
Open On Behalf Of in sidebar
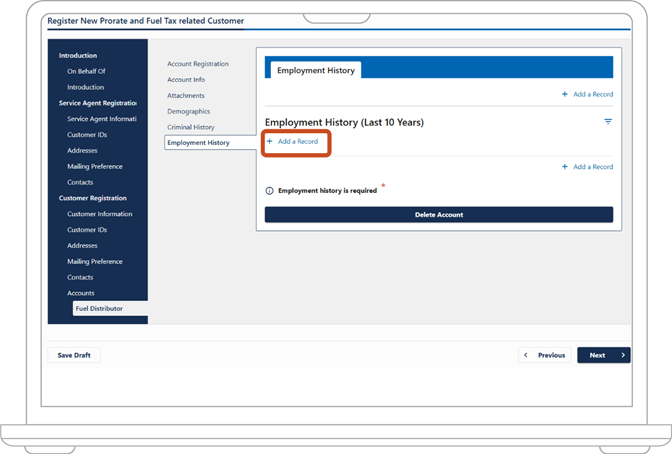[x=86, y=71]
